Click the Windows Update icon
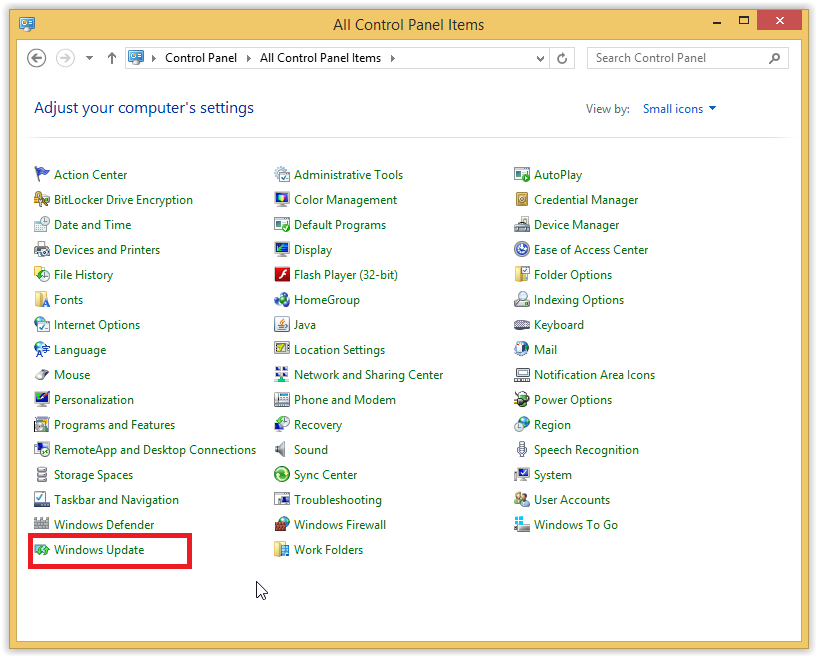The width and height of the screenshot is (817, 657). 42,550
